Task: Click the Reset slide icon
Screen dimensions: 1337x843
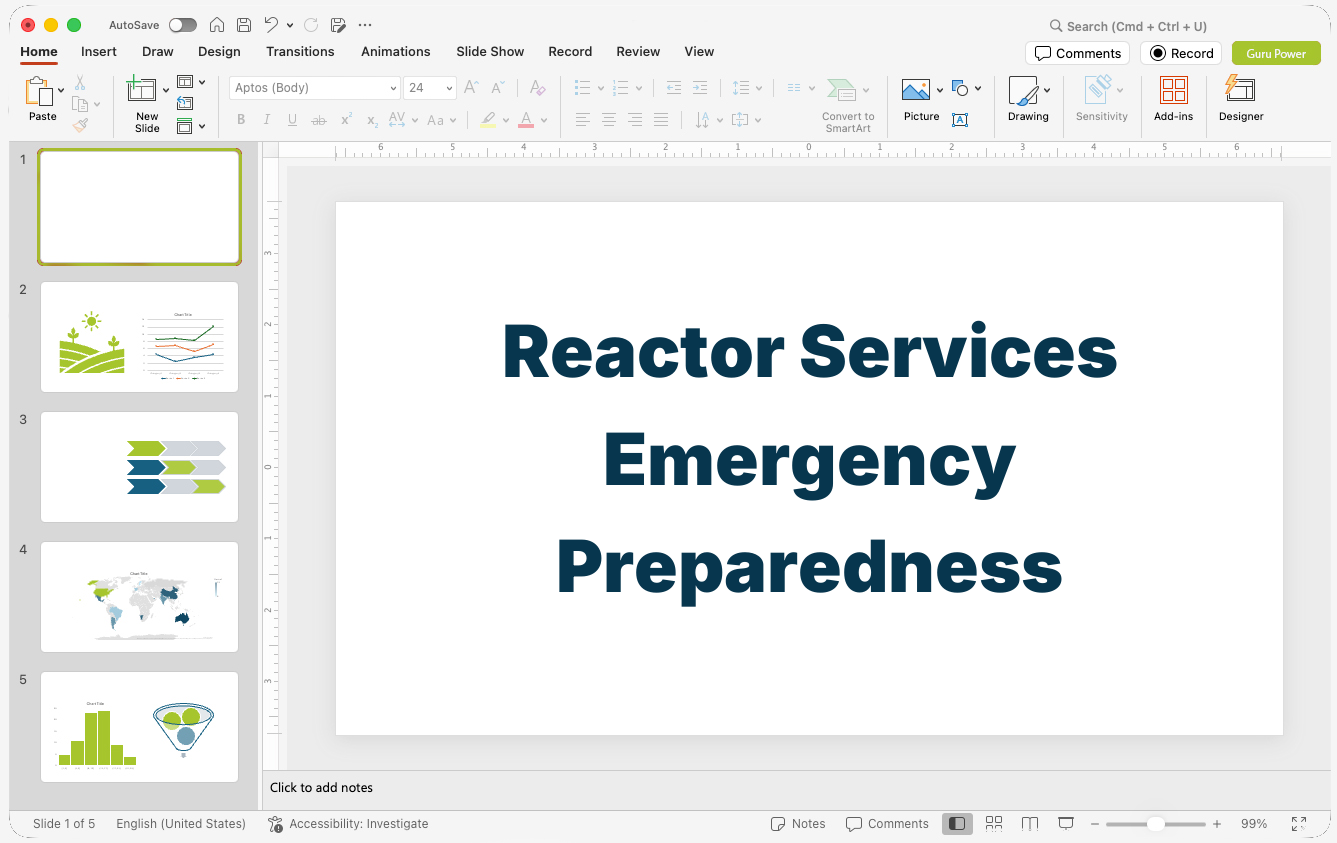Action: pos(185,103)
